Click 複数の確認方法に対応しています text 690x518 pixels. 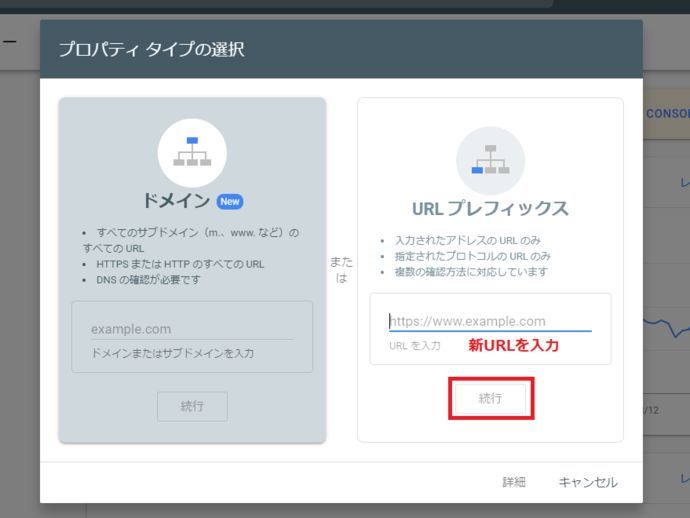click(x=471, y=272)
